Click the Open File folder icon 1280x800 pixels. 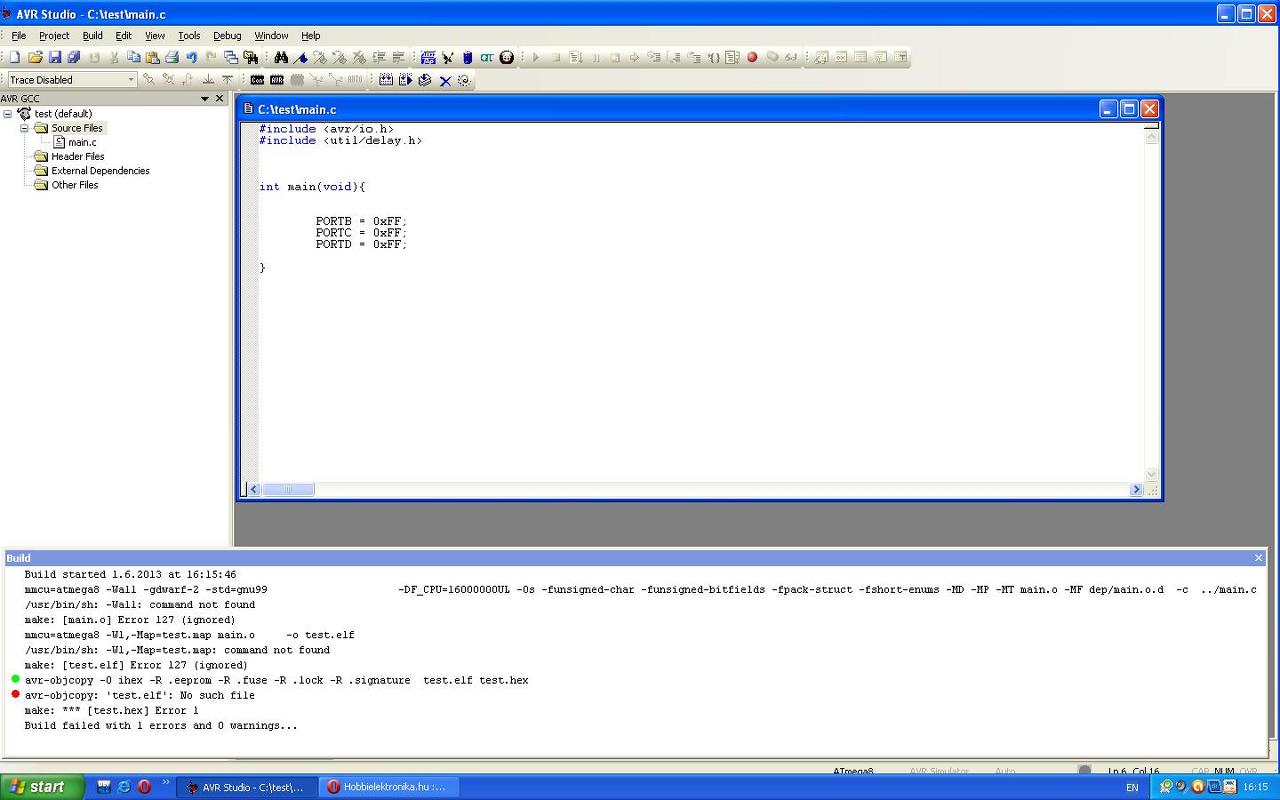(35, 57)
